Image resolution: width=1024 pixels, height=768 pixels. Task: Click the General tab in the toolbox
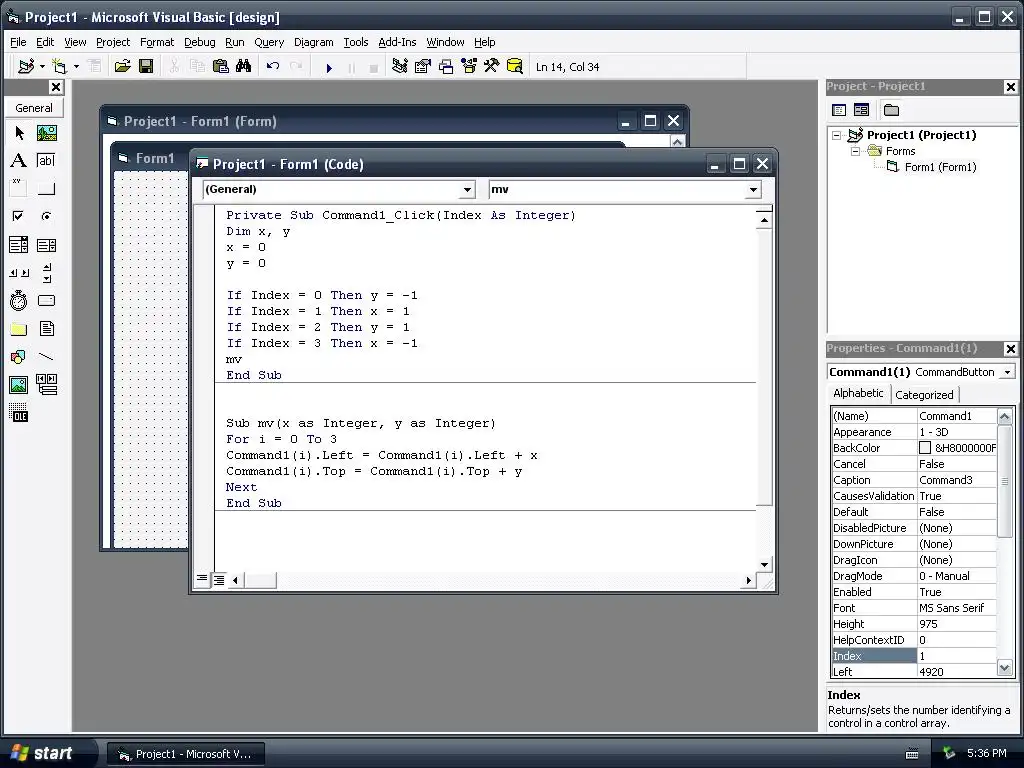(34, 108)
